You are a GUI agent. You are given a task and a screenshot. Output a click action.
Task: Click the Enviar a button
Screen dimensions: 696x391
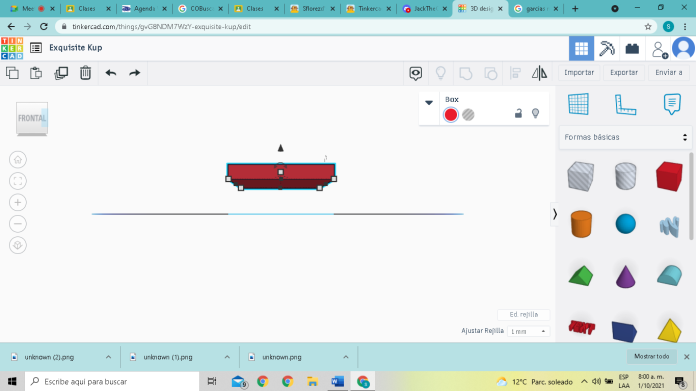(669, 72)
